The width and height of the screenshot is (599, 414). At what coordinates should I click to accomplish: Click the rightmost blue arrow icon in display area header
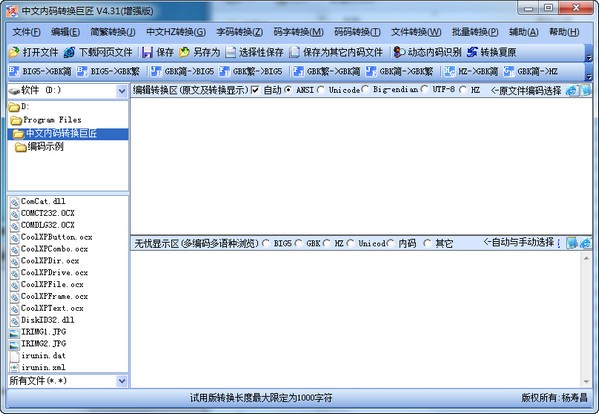tap(585, 243)
